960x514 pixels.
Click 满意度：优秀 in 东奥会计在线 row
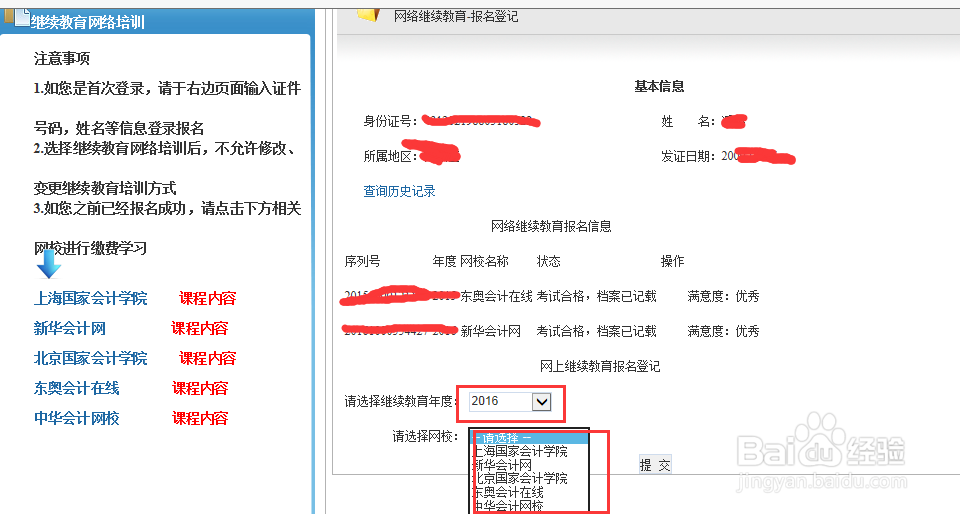point(723,296)
